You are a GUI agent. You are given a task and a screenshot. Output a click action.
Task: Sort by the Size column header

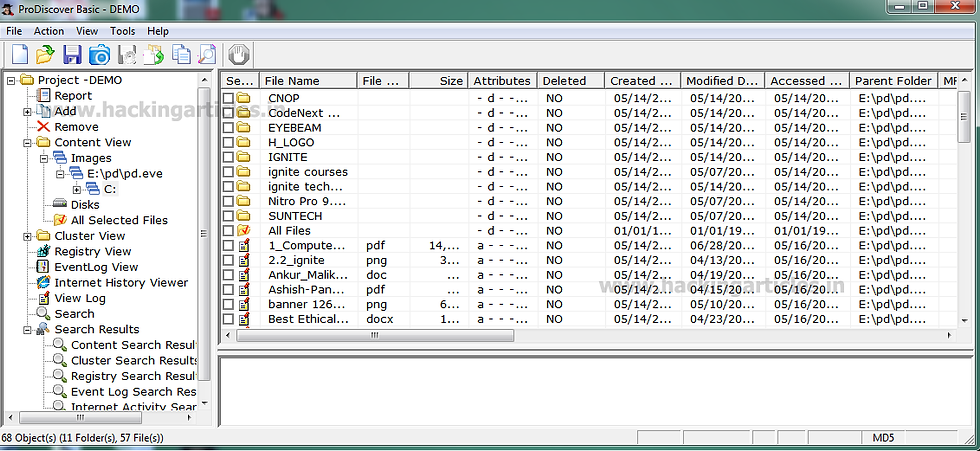click(439, 81)
